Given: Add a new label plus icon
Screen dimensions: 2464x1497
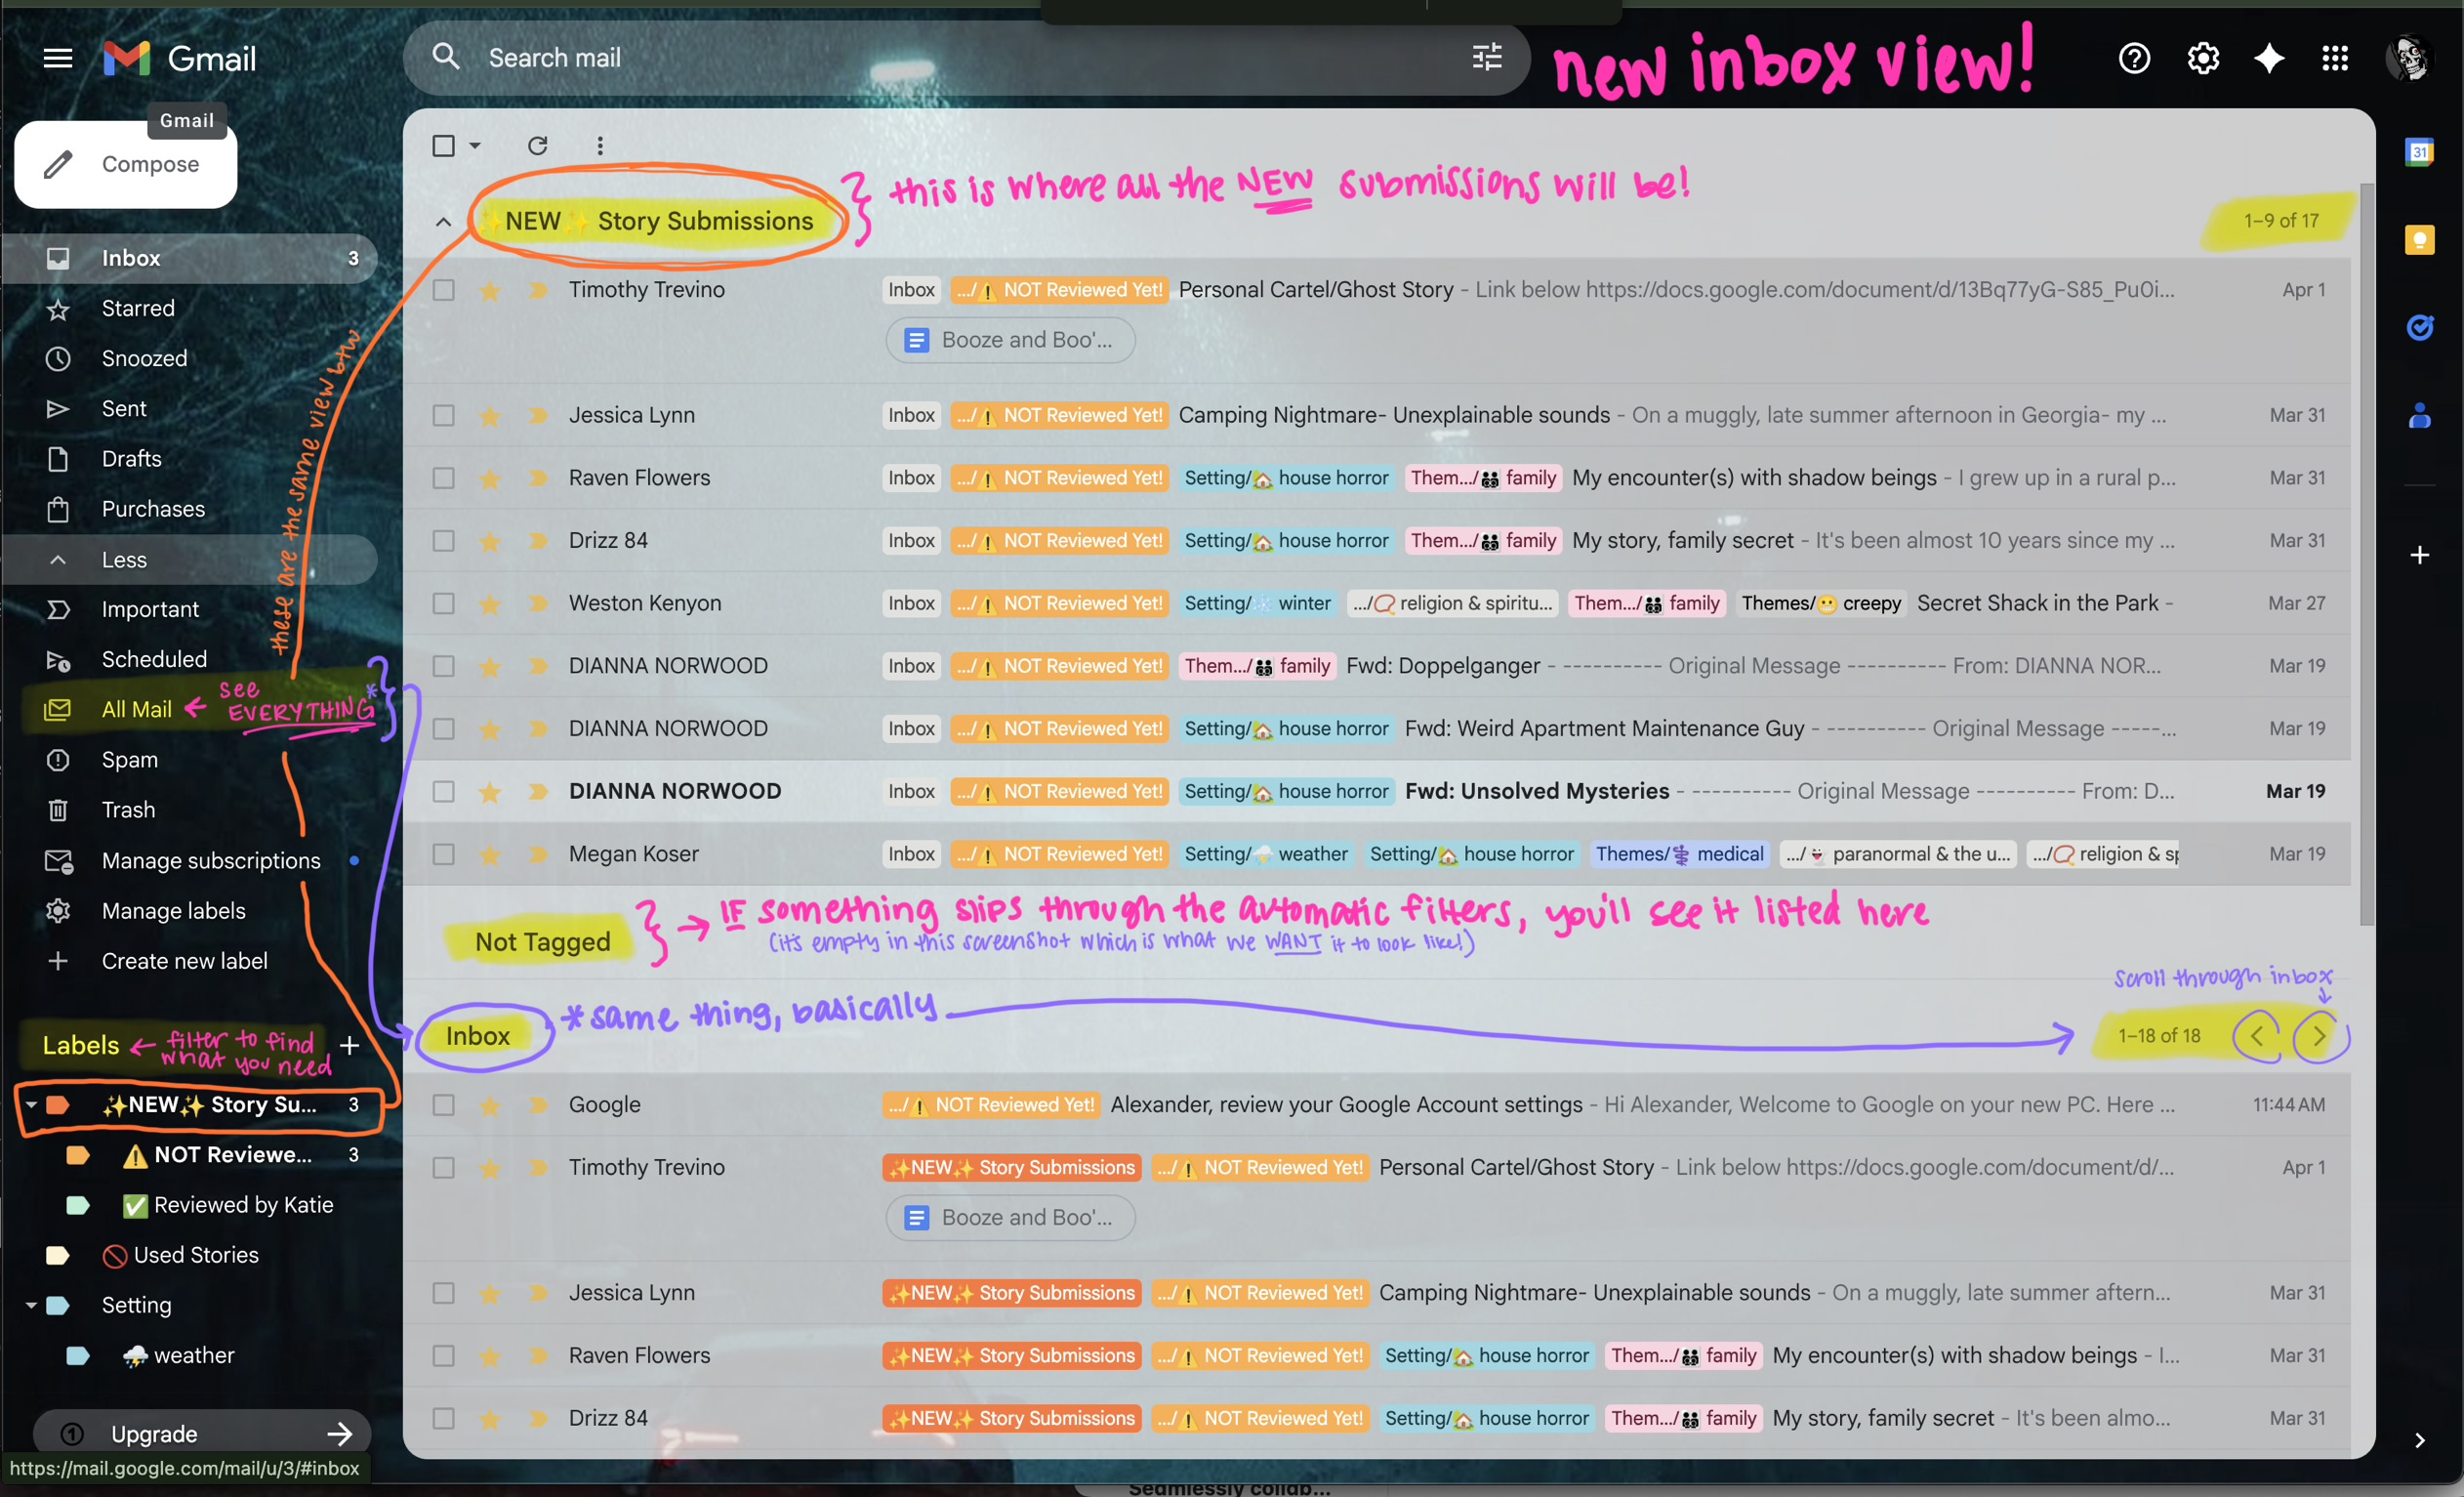Looking at the screenshot, I should click(349, 1045).
